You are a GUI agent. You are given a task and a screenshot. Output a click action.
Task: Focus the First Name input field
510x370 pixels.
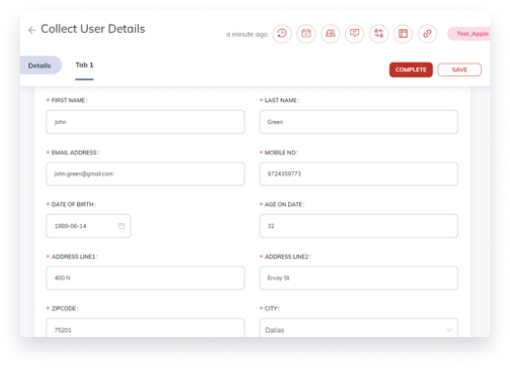145,122
